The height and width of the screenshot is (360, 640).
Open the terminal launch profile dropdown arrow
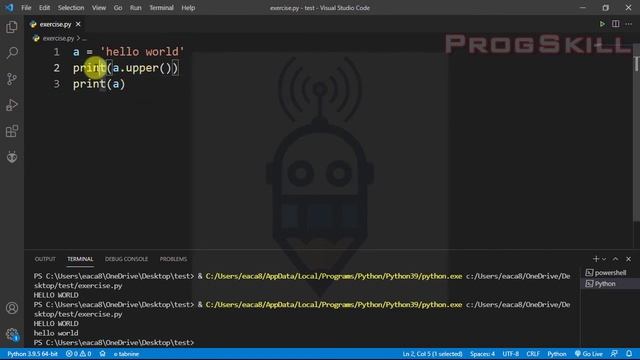pos(604,259)
